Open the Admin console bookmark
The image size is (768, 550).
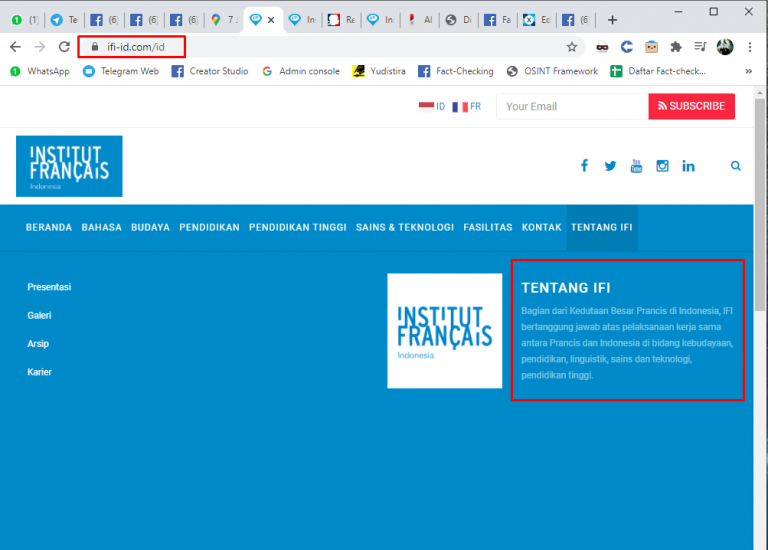[301, 72]
